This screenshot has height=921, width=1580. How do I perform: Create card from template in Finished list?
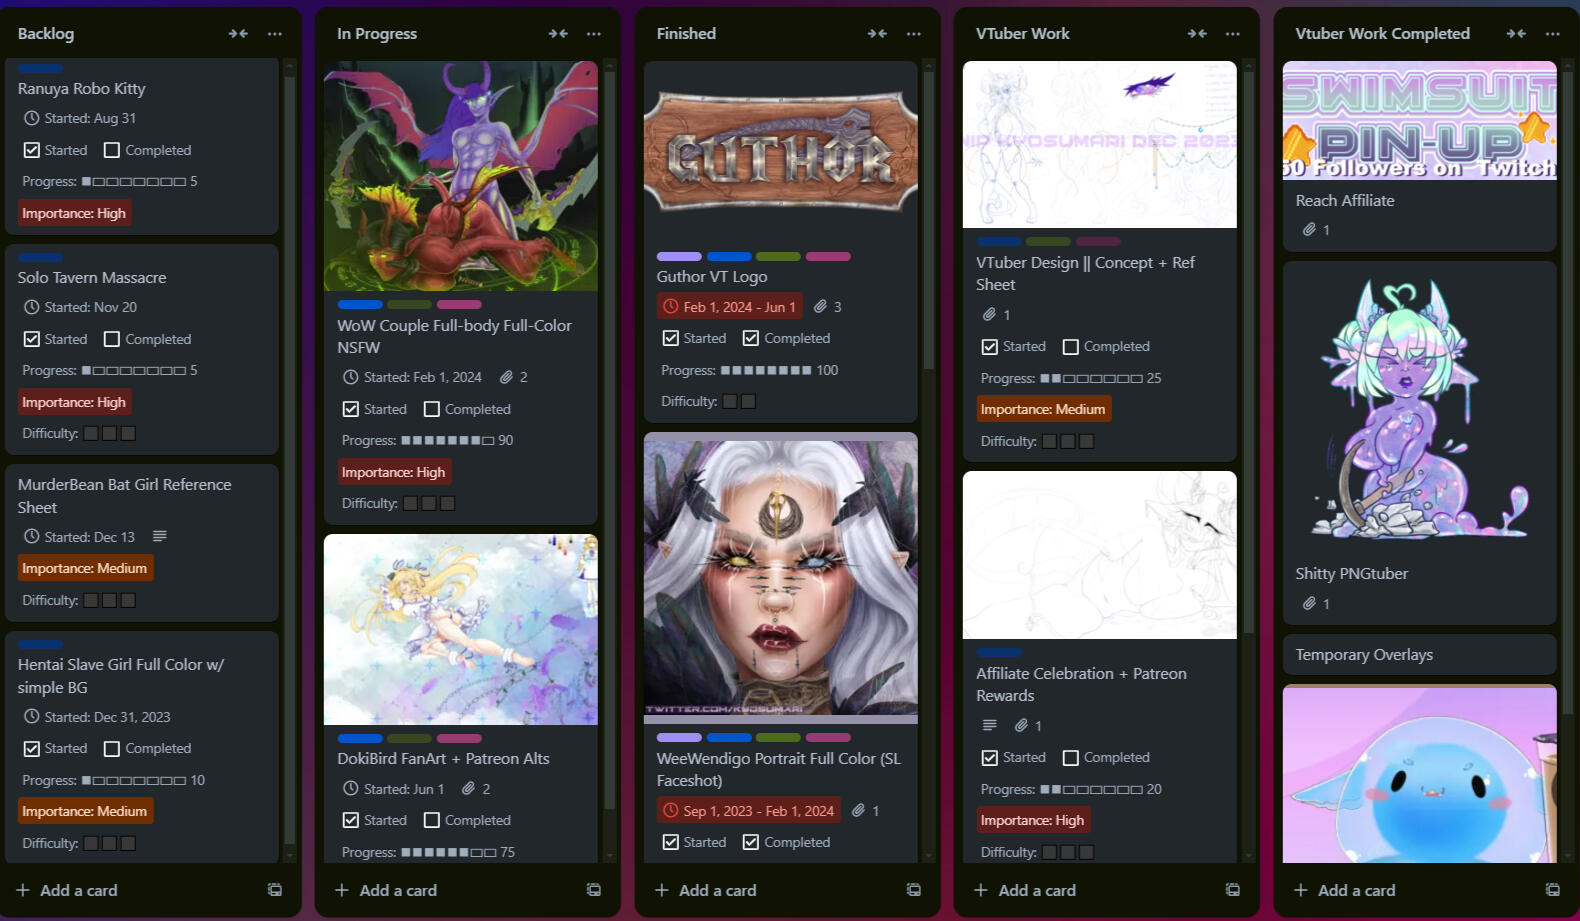click(914, 890)
